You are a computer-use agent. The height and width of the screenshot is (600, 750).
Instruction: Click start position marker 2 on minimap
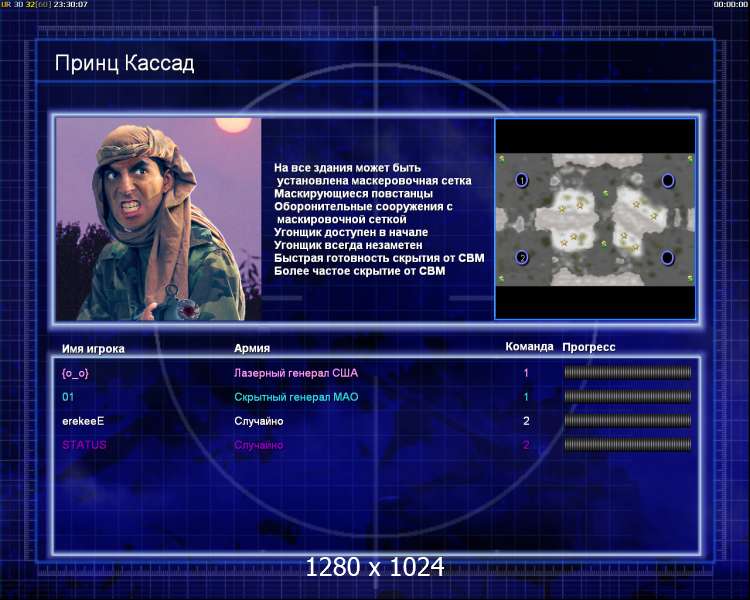tap(522, 257)
